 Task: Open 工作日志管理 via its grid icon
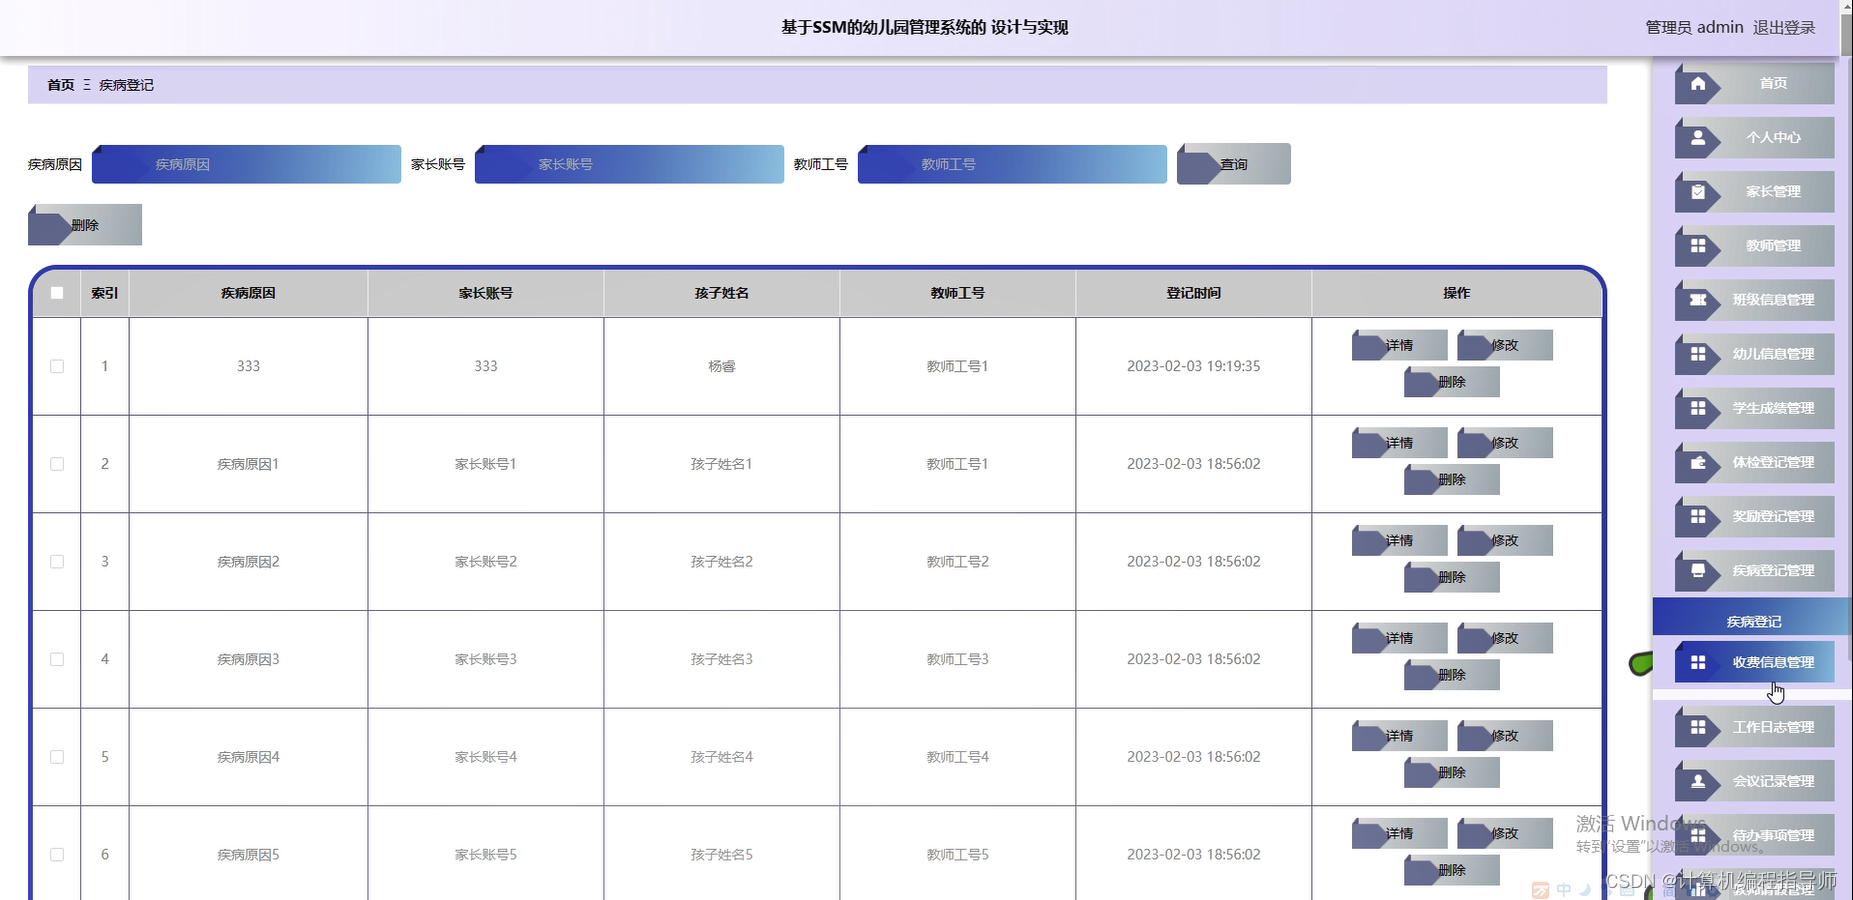(x=1698, y=727)
